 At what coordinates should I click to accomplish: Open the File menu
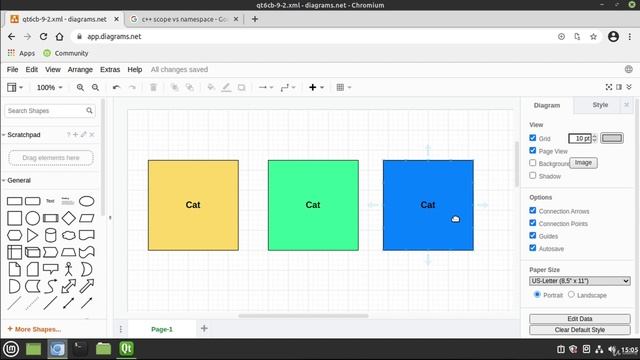[x=12, y=69]
